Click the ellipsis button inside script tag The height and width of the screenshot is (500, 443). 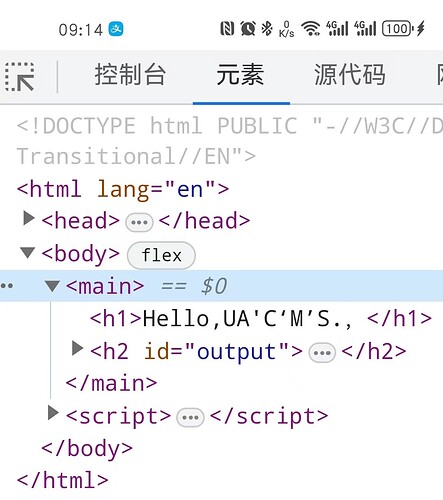click(190, 417)
